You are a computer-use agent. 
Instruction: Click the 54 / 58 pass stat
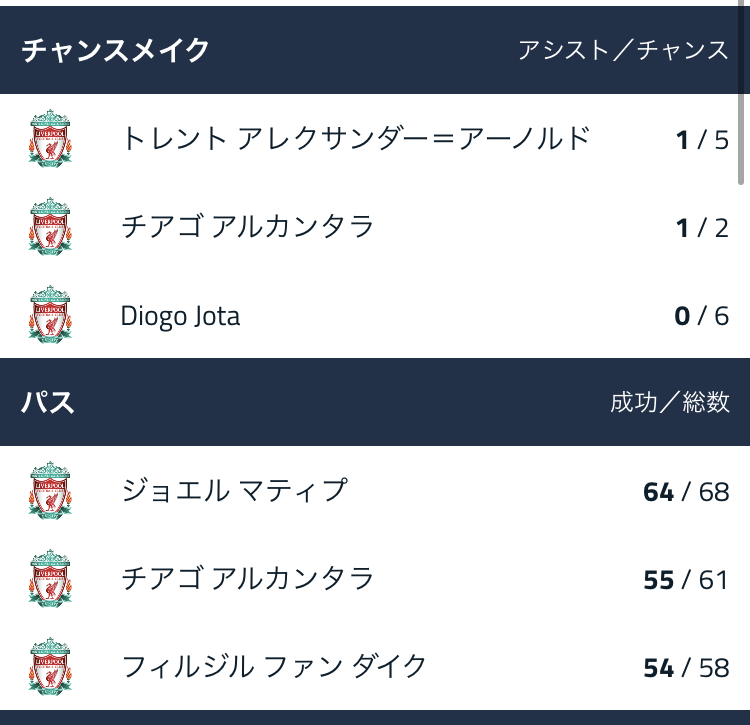coord(686,668)
